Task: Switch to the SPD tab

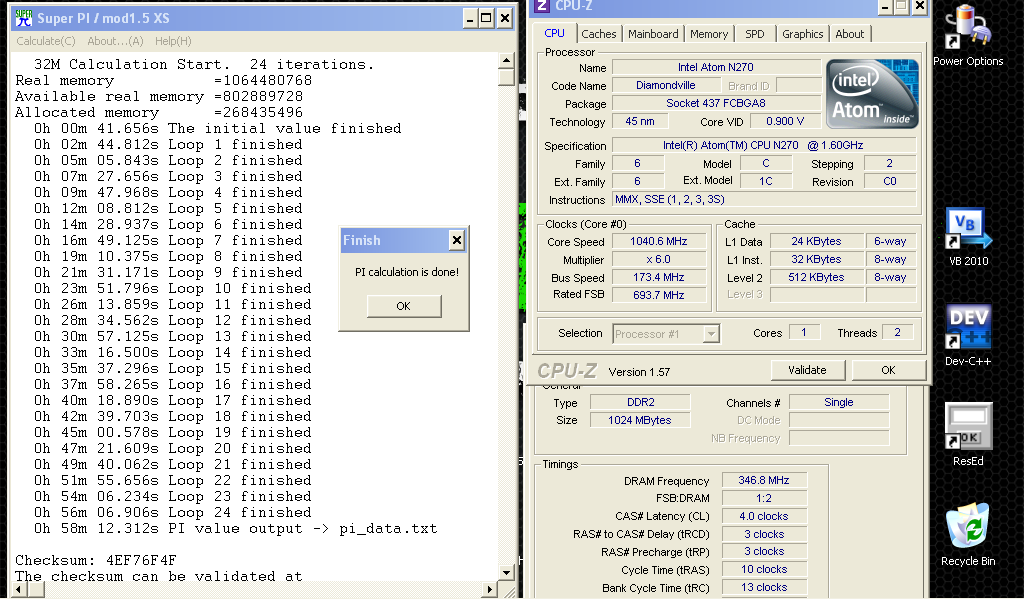Action: [755, 34]
